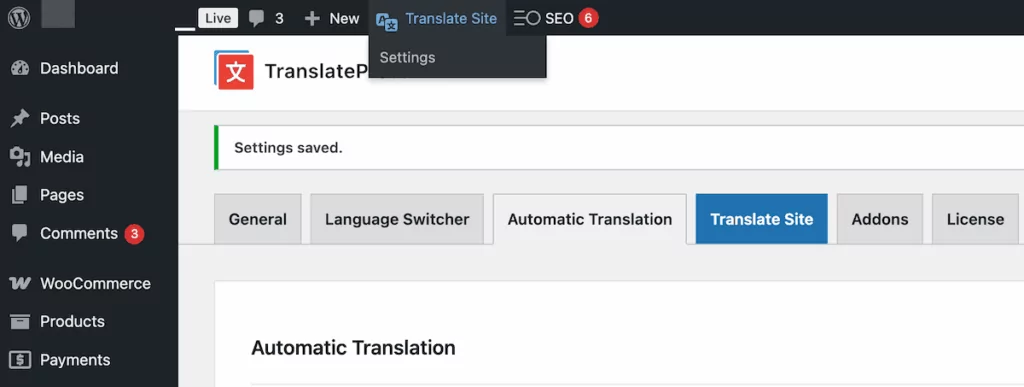The width and height of the screenshot is (1024, 387).
Task: Open Translate Site in admin bar
Action: pos(437,18)
